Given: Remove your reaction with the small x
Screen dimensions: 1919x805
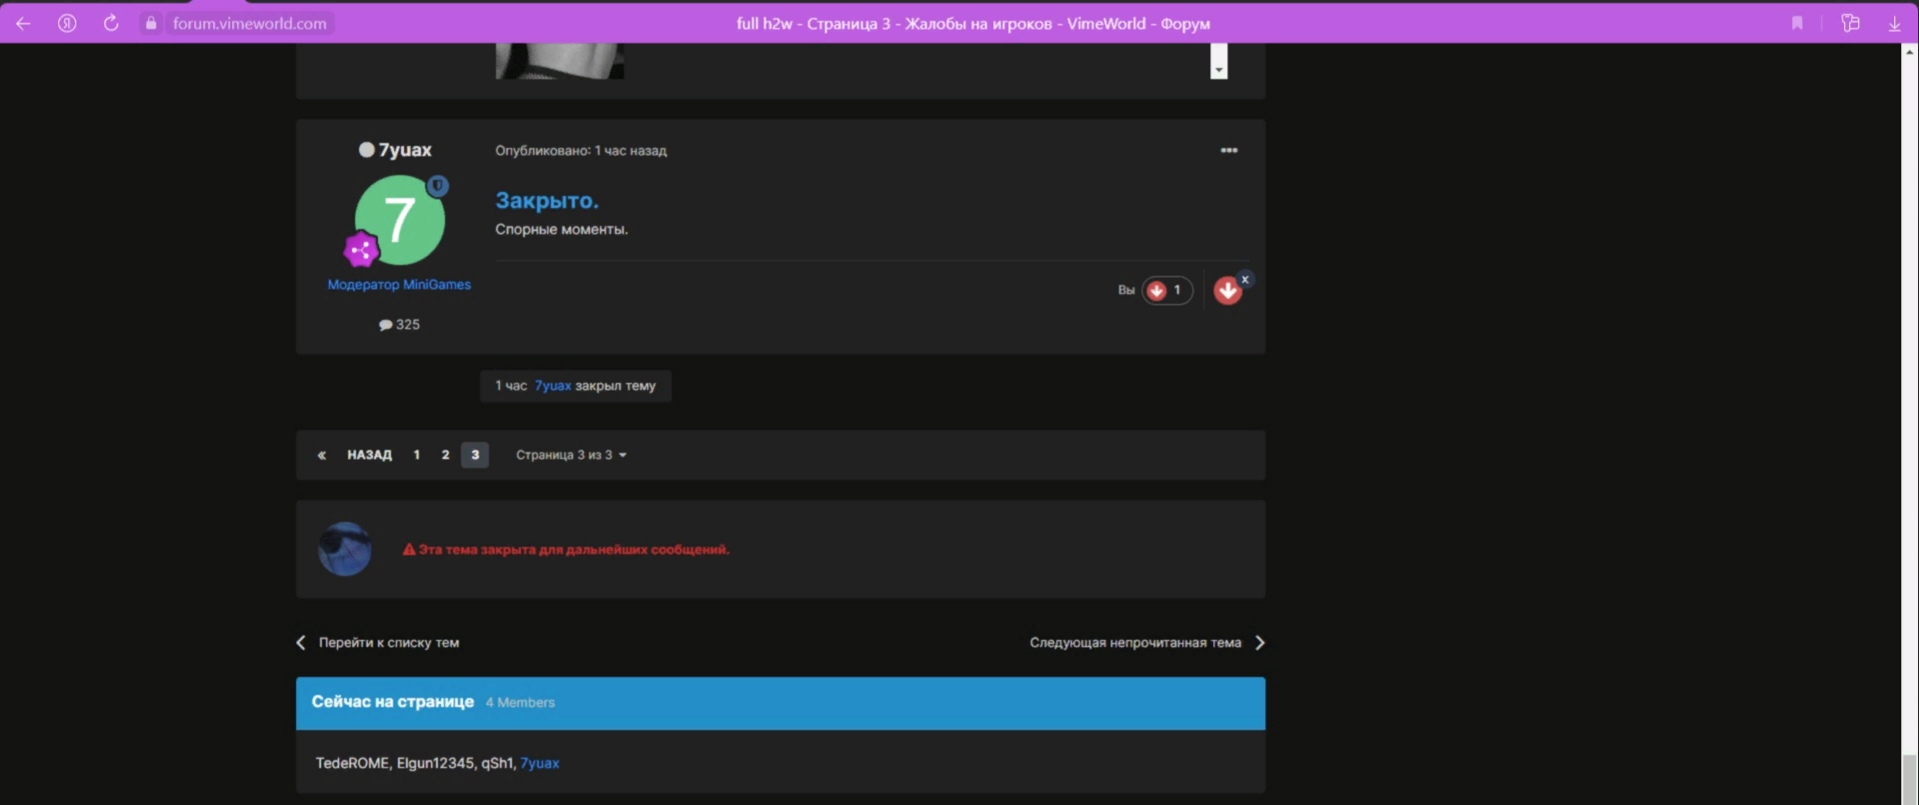Looking at the screenshot, I should point(1245,279).
